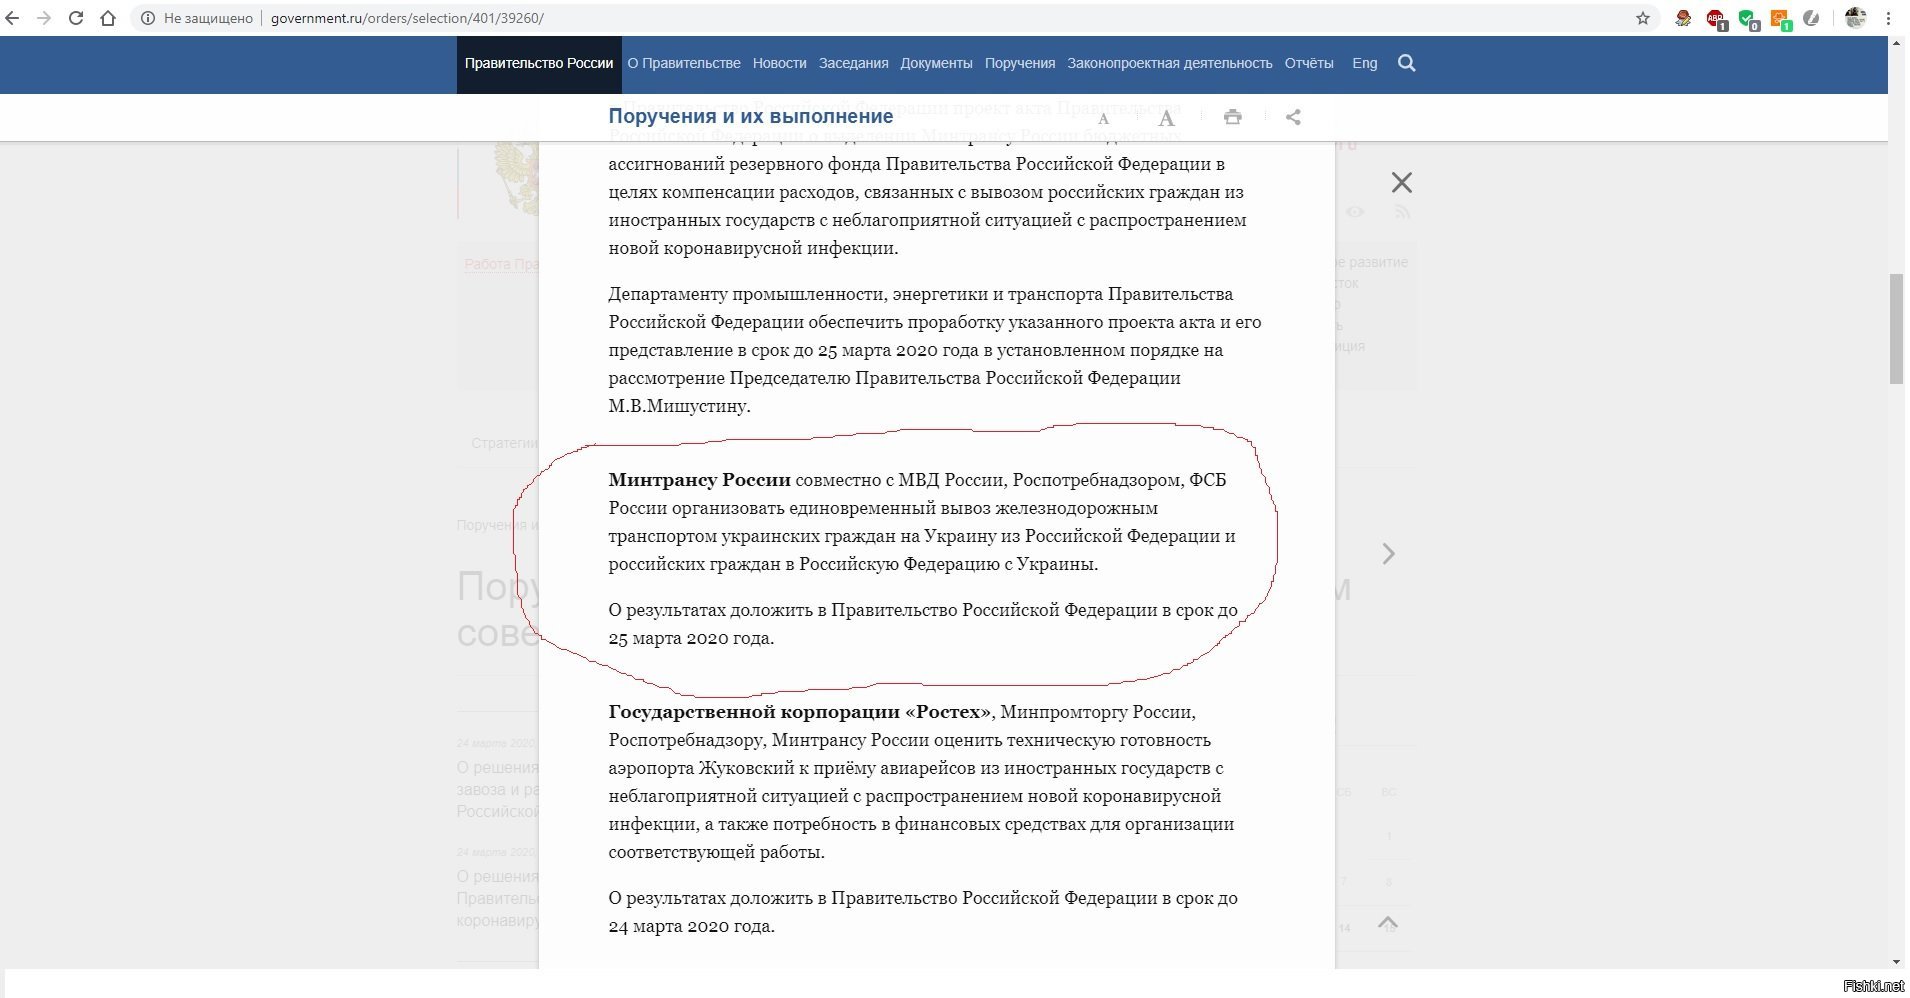The width and height of the screenshot is (1910, 998).
Task: Open 'Законопроектная деятельность' menu item
Action: pos(1169,64)
